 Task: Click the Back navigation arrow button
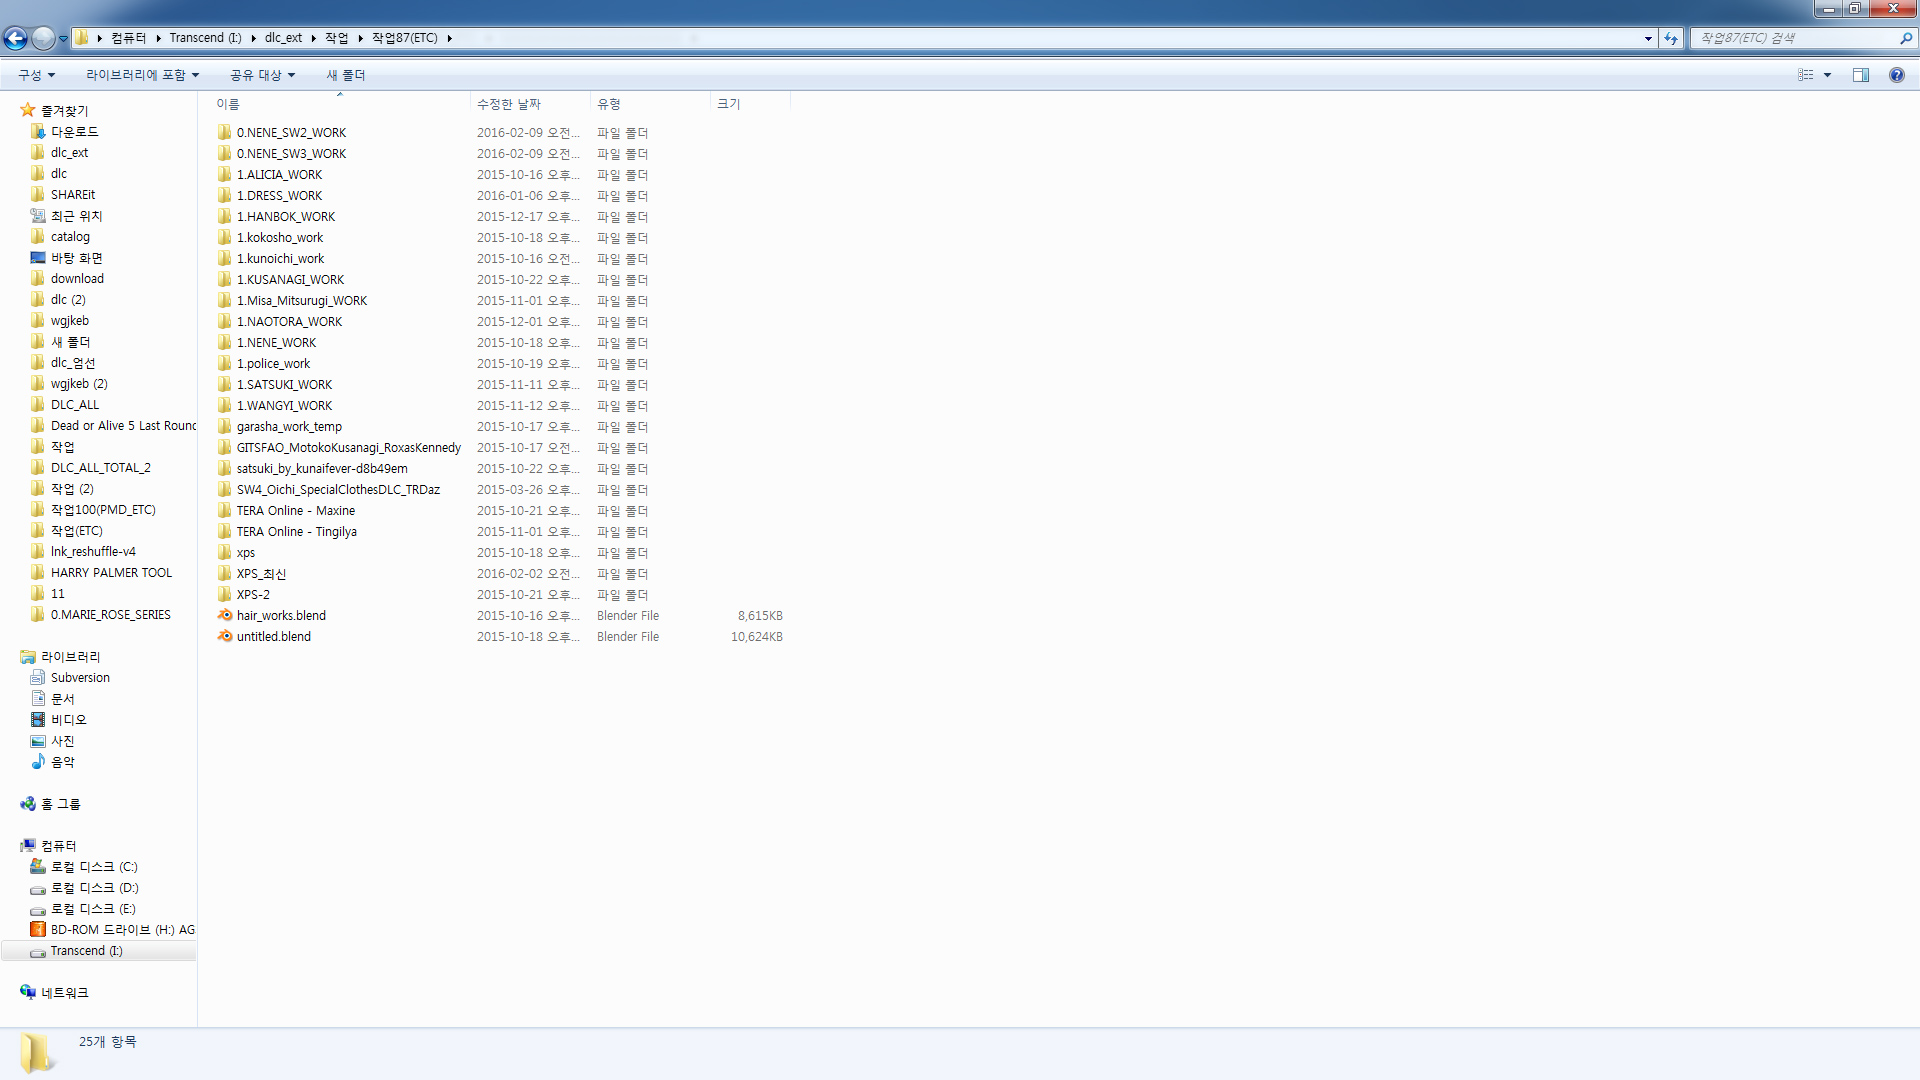click(x=16, y=38)
